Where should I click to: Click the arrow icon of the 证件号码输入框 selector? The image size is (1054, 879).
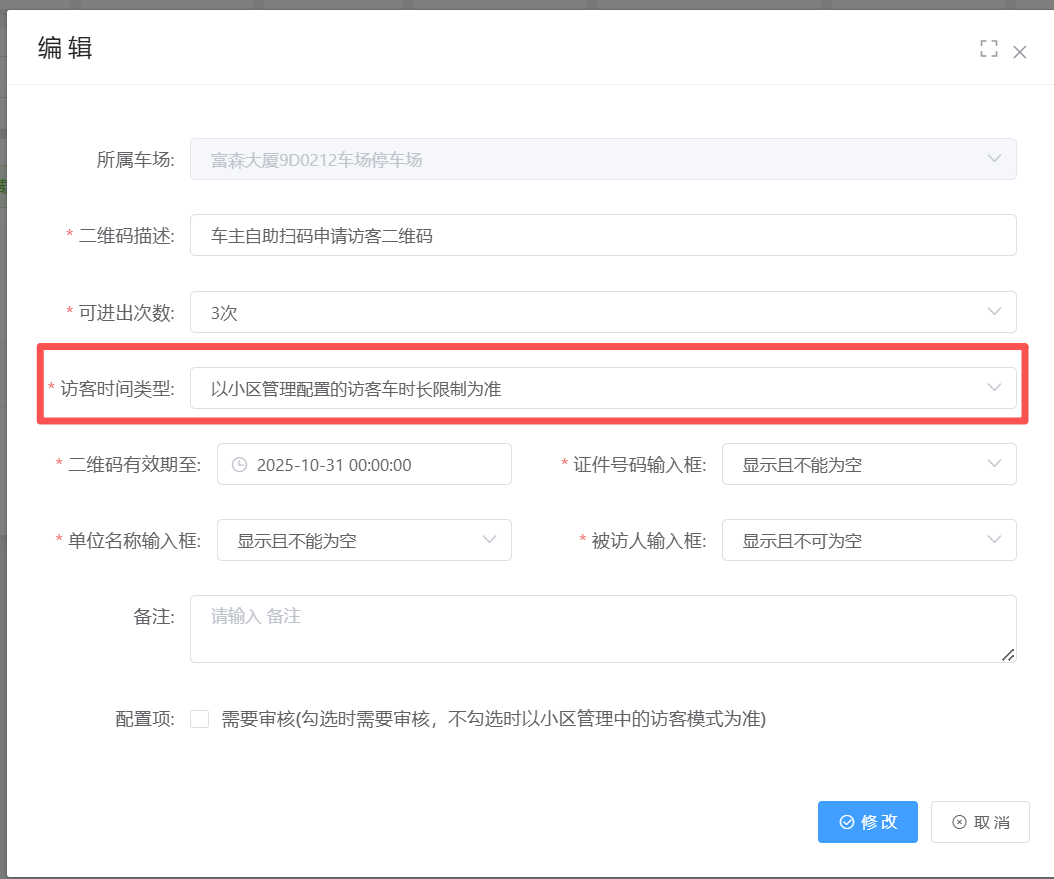pos(994,464)
